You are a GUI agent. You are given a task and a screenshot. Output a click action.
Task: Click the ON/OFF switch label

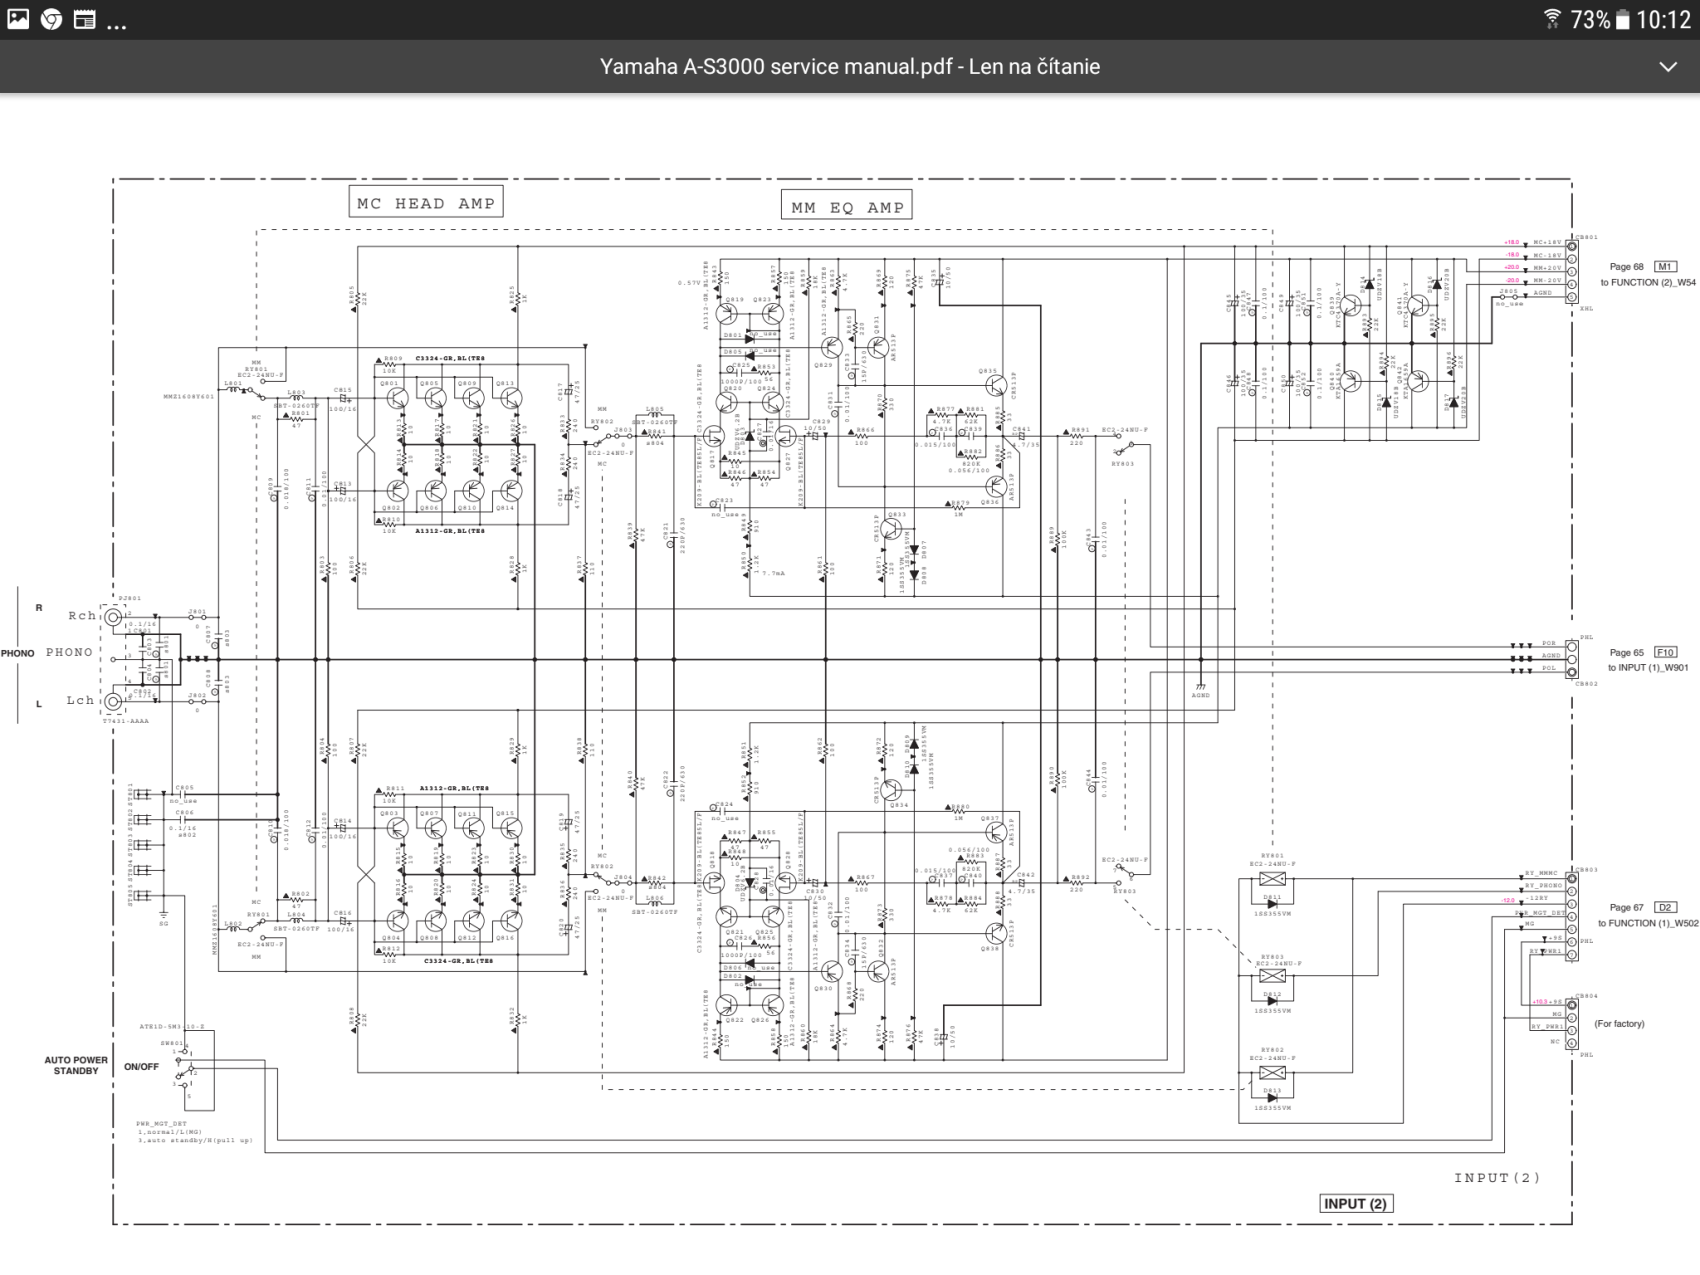141,1066
